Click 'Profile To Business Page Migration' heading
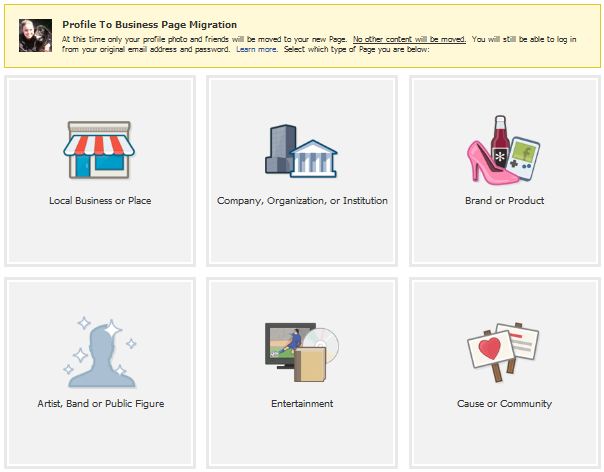This screenshot has height=472, width=604. (x=149, y=25)
